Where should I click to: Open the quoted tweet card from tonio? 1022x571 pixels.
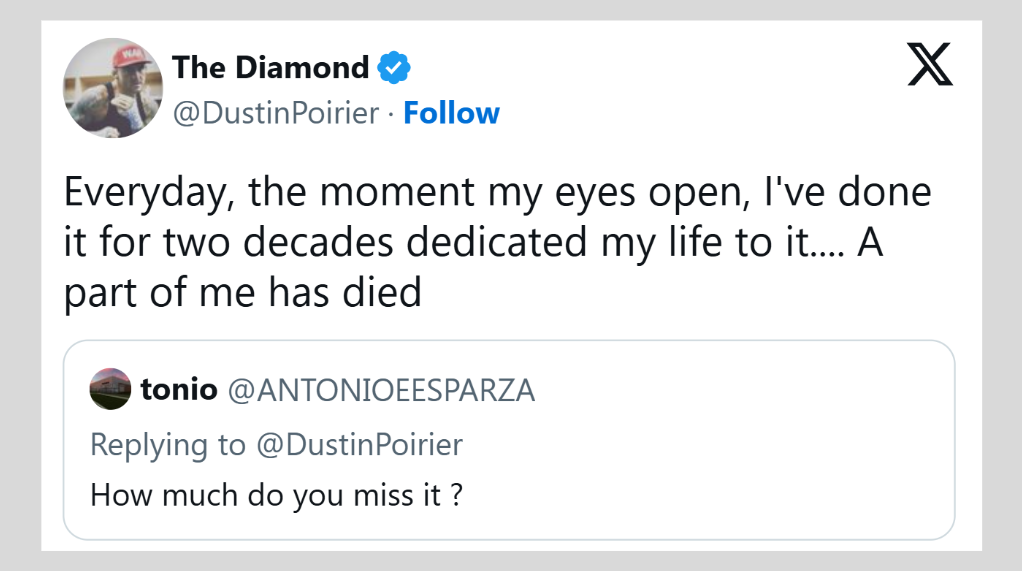(700, 470)
